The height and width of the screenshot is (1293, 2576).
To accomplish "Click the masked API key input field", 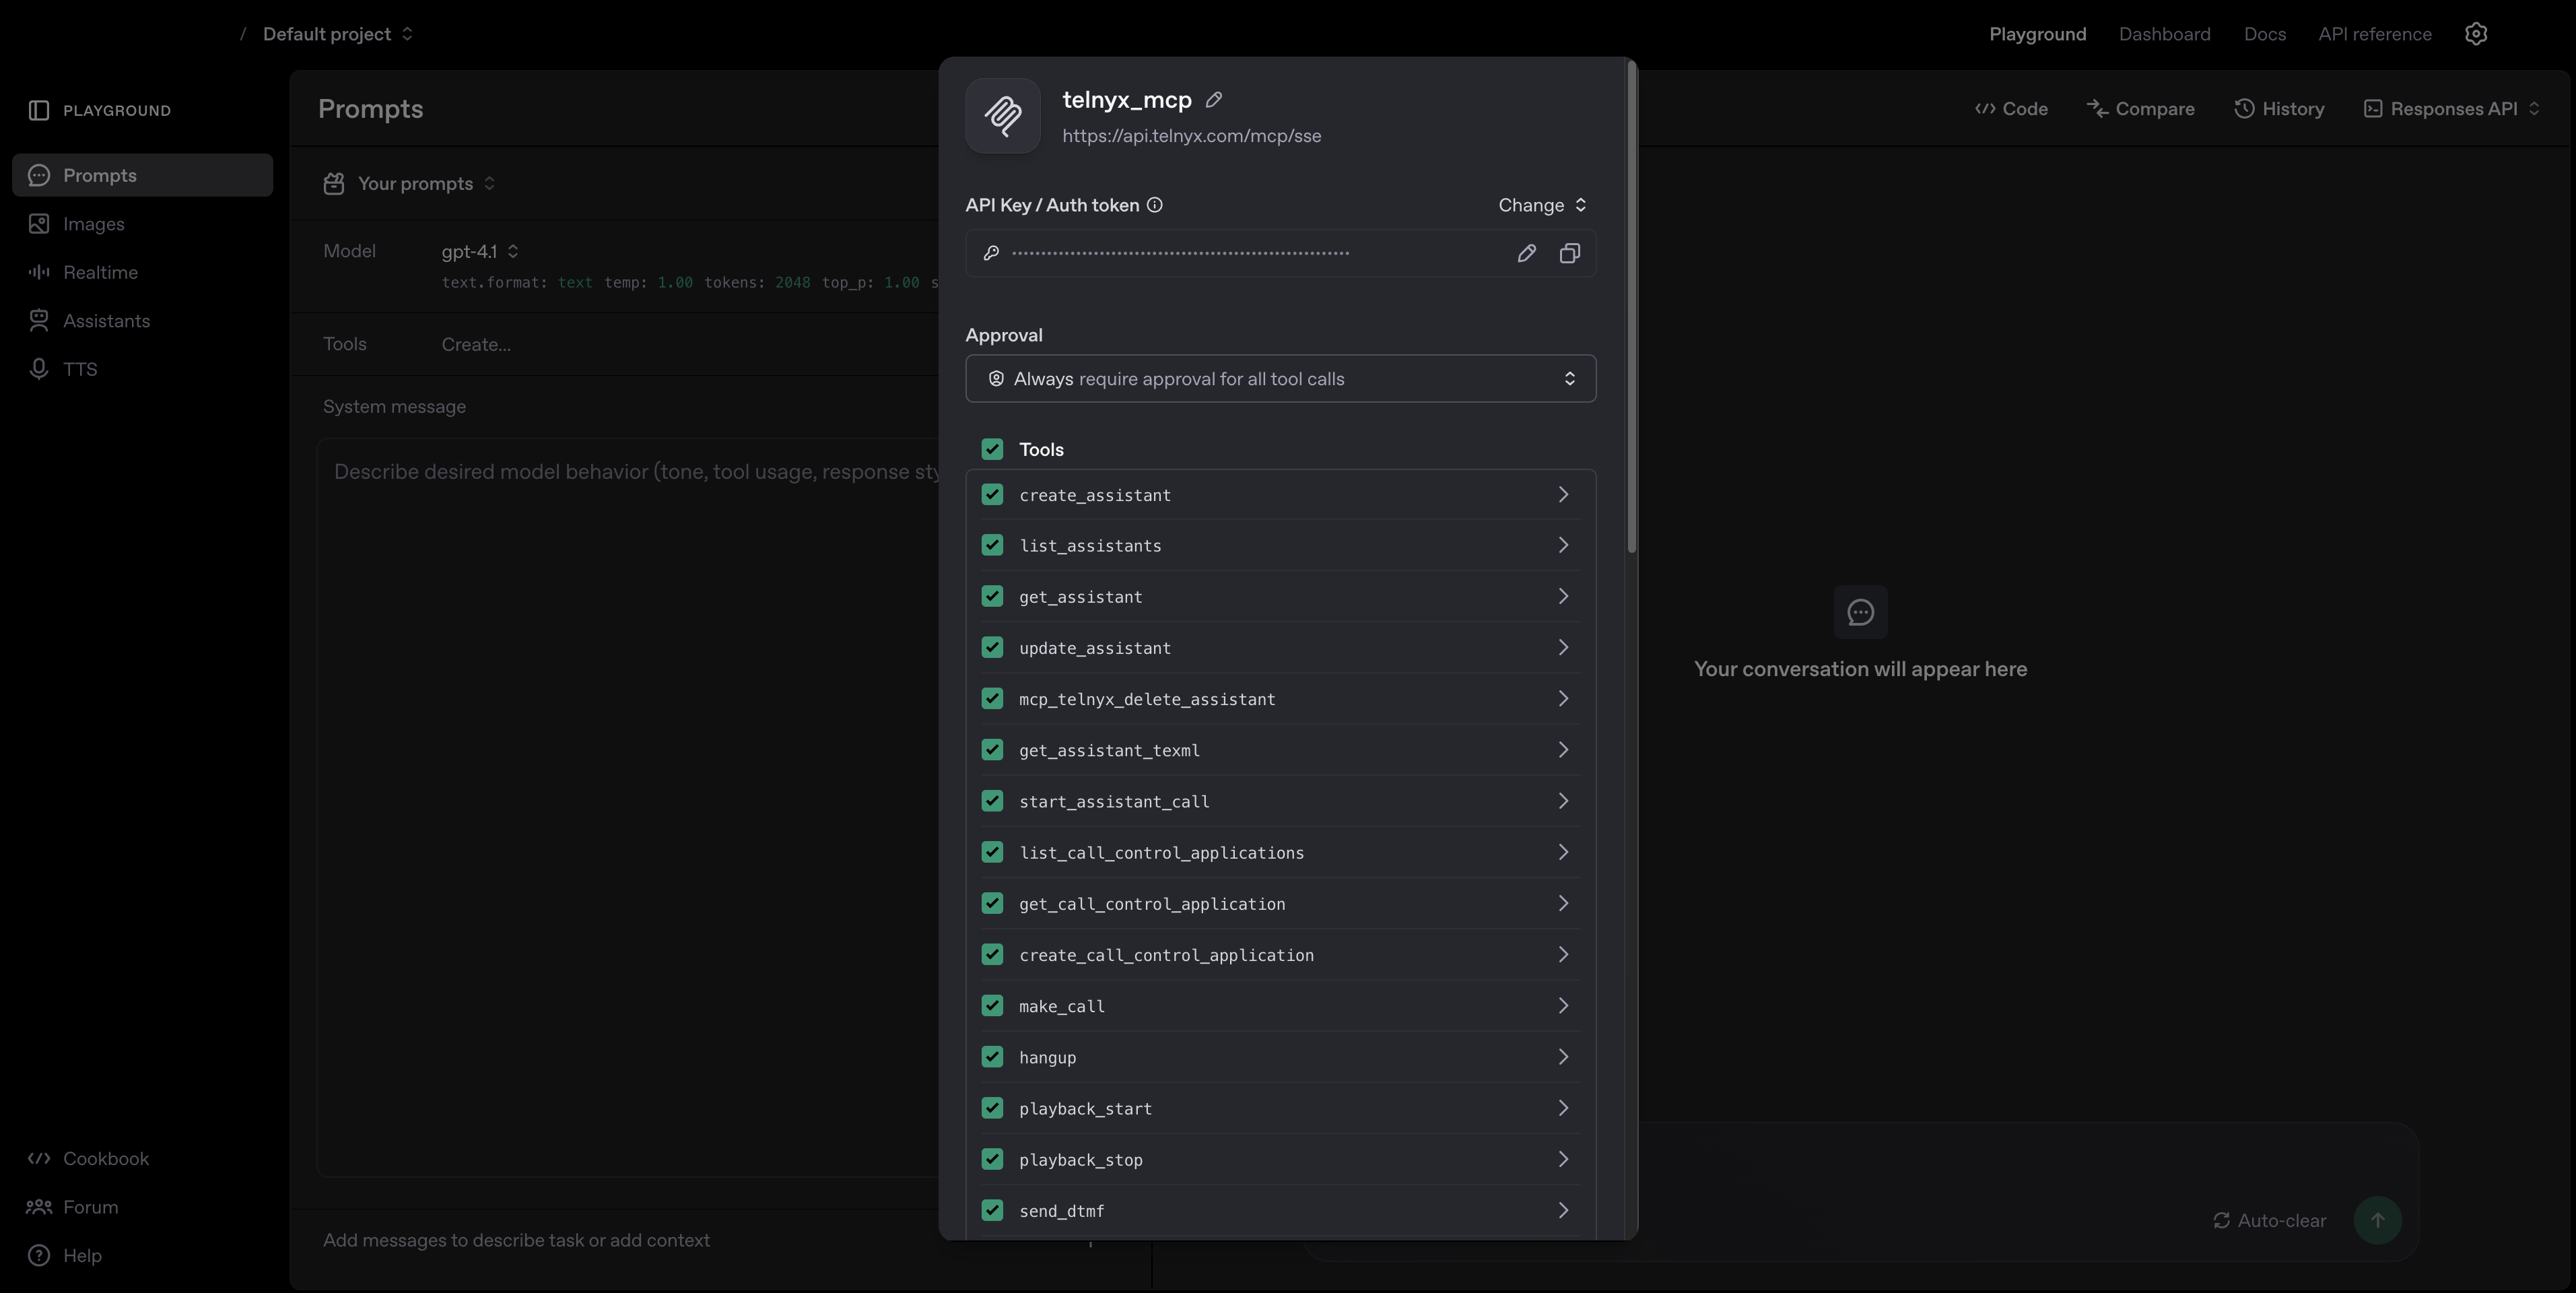I will [1240, 254].
